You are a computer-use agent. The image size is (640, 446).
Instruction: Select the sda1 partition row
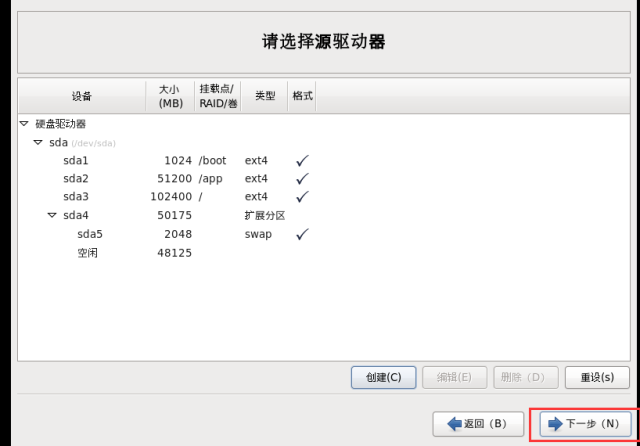pos(324,160)
